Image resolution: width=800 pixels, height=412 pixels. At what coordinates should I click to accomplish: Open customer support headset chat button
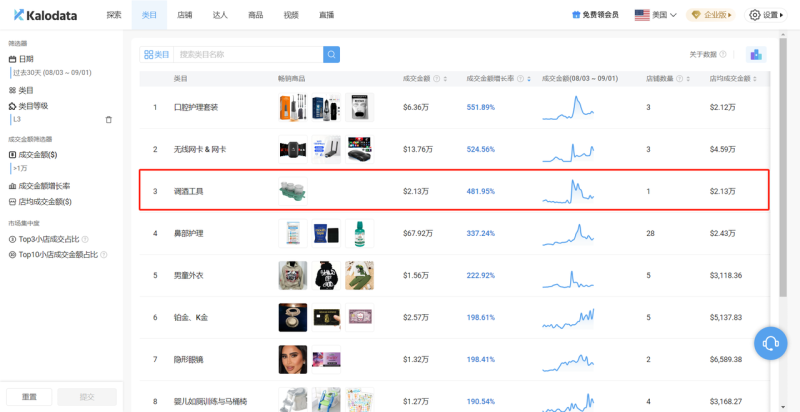770,343
